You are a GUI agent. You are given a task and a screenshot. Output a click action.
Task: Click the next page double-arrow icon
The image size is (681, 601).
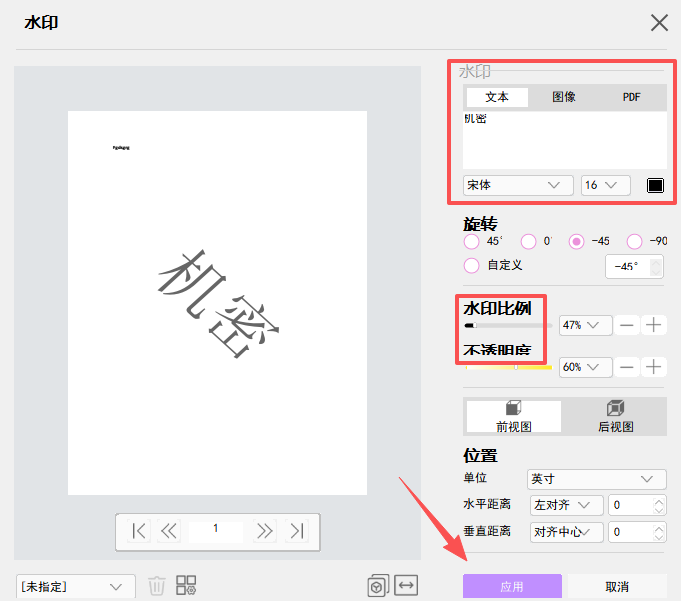tap(265, 531)
